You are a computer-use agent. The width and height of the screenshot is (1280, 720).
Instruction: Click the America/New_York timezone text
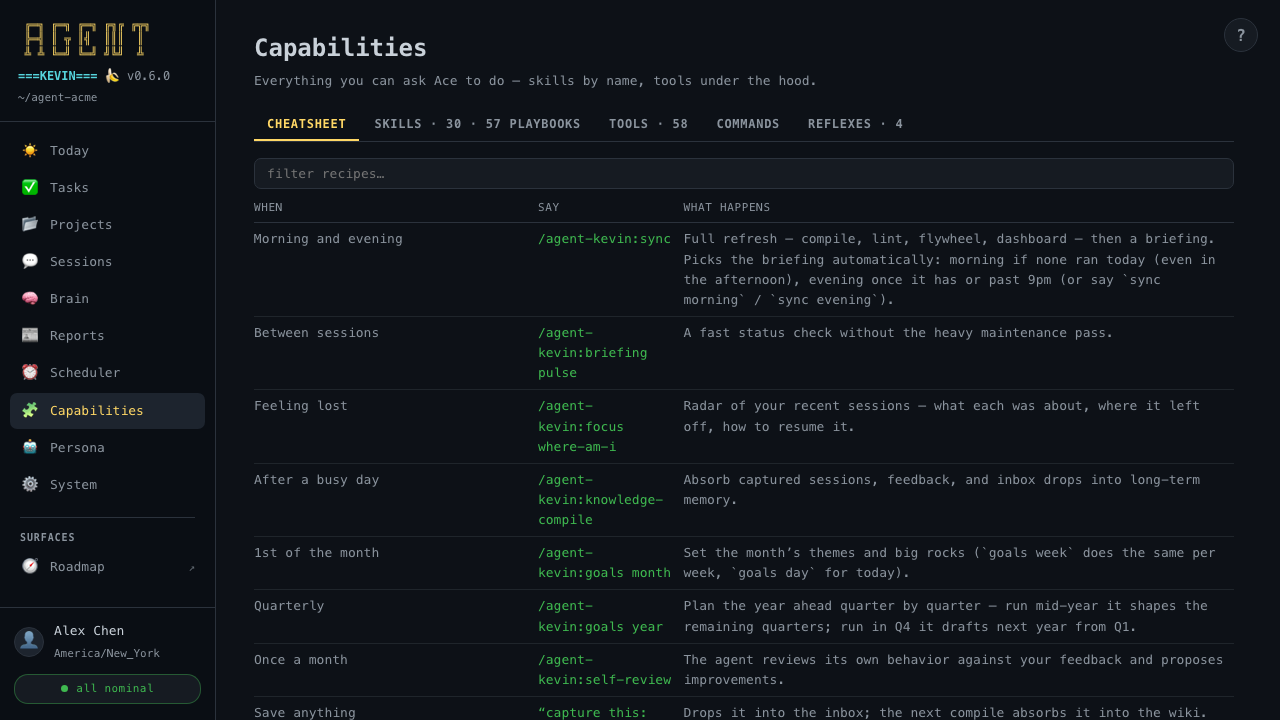click(107, 653)
